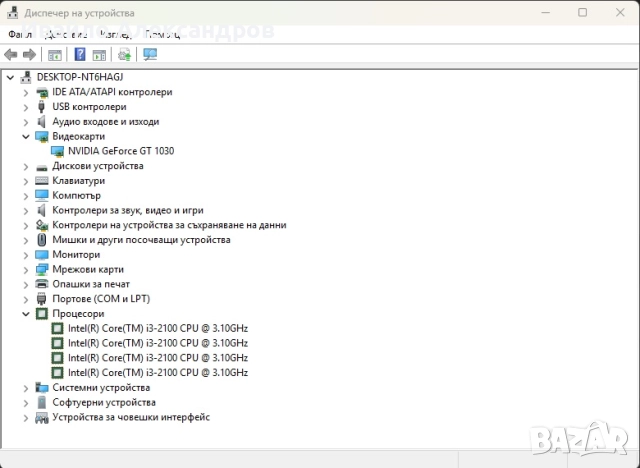This screenshot has width=640, height=468.
Task: Expand the Клавиатури category
Action: click(x=26, y=181)
